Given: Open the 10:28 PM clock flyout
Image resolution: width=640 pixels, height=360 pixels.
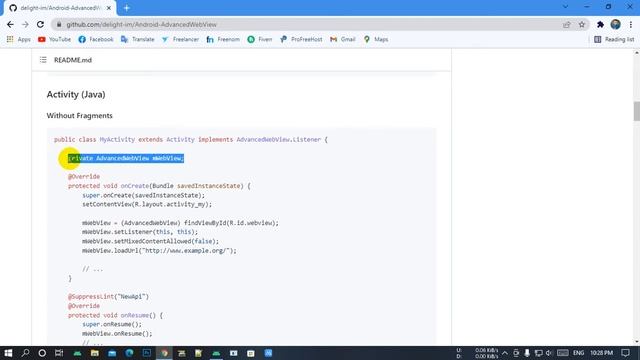Looking at the screenshot, I should coord(601,353).
